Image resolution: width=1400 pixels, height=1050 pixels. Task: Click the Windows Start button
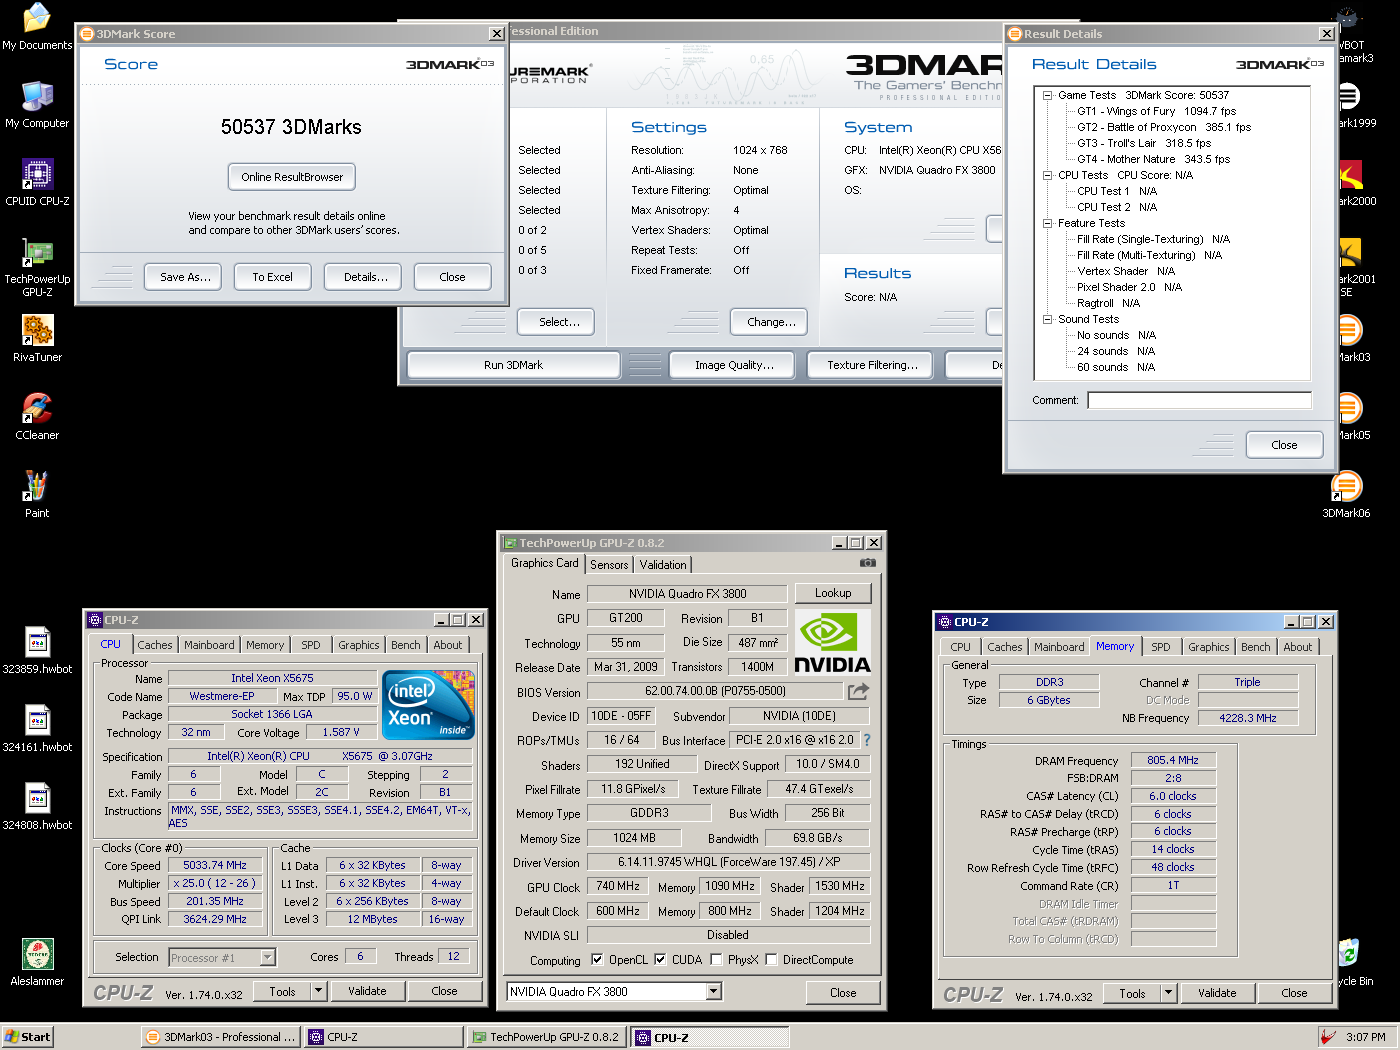click(x=27, y=1037)
